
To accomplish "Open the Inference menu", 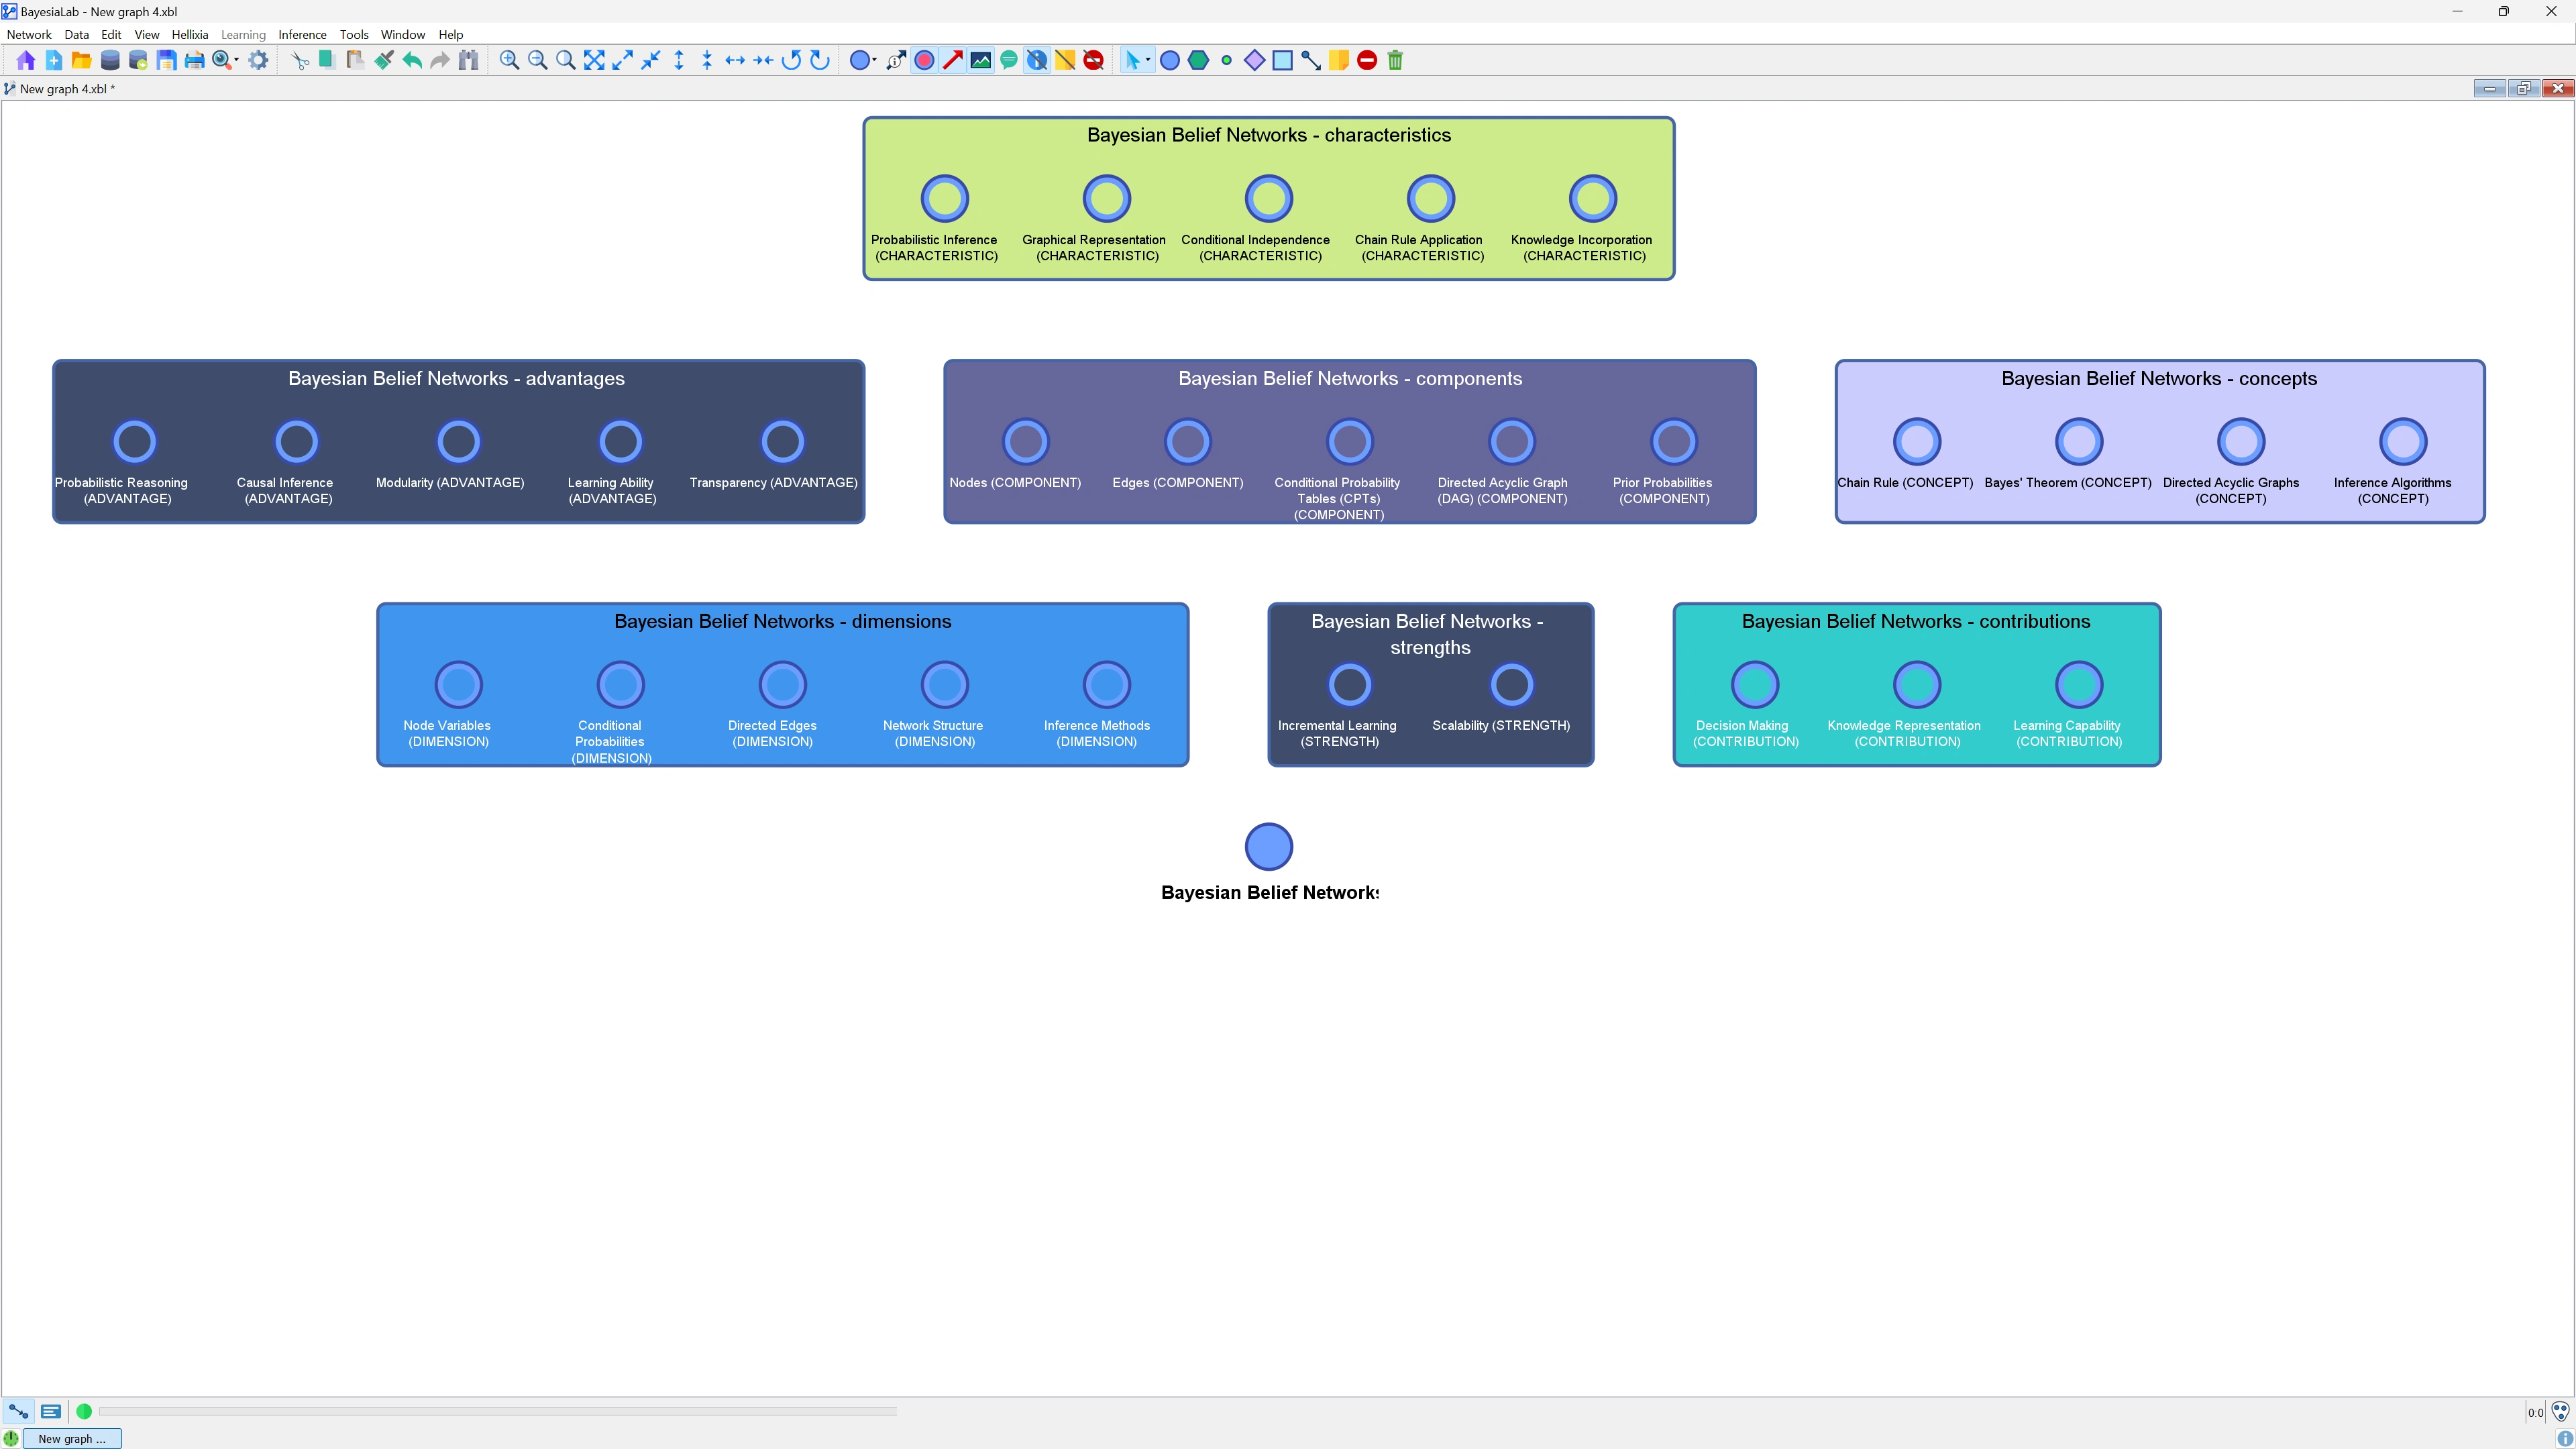I will click(302, 34).
